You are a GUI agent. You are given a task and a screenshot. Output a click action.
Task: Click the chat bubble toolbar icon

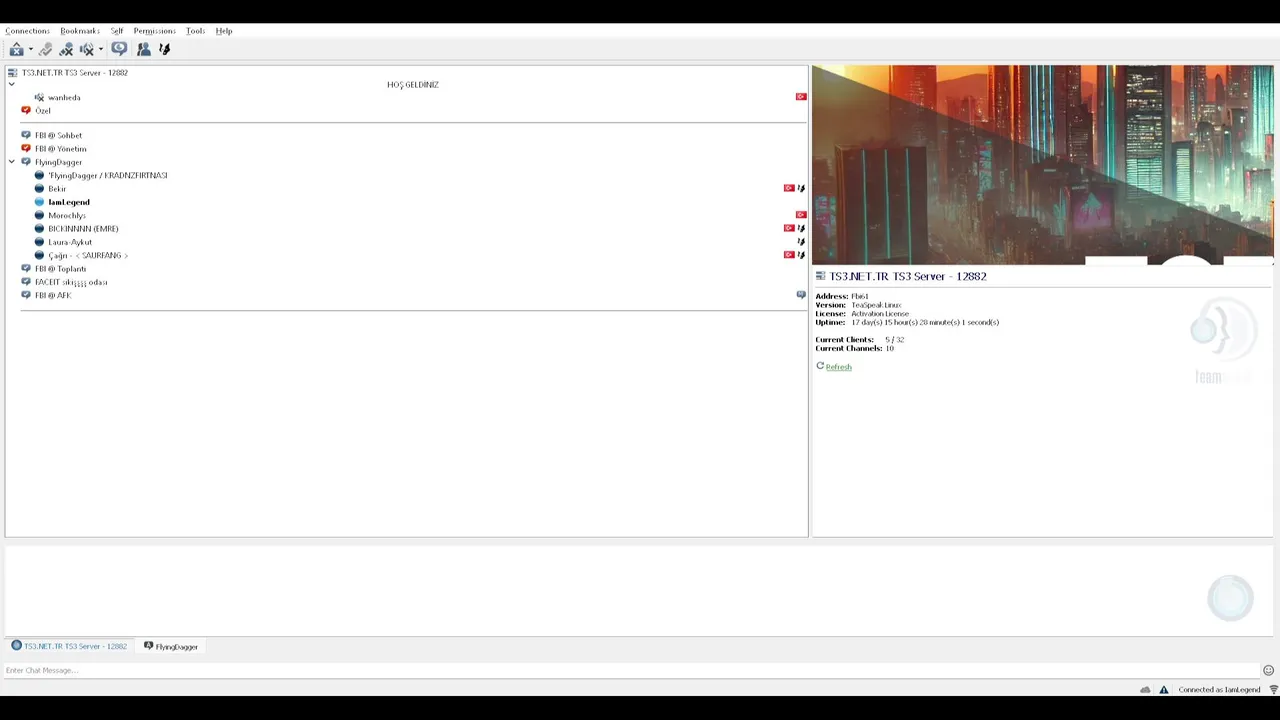(x=119, y=49)
